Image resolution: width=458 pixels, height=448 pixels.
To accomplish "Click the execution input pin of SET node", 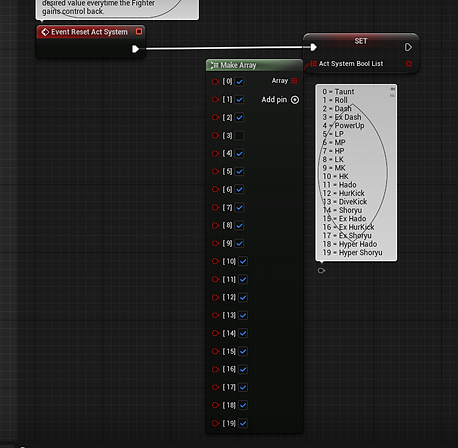I will click(313, 47).
